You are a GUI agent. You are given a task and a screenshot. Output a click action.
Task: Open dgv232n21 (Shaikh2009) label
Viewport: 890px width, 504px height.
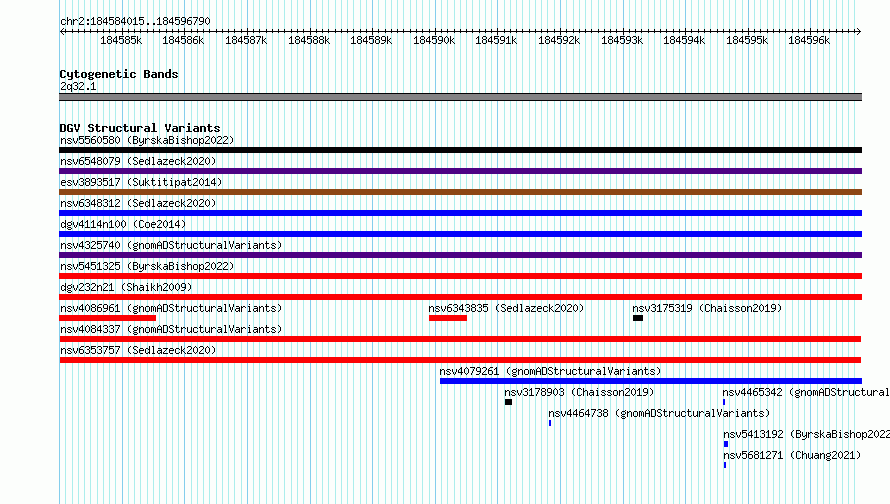coord(126,287)
